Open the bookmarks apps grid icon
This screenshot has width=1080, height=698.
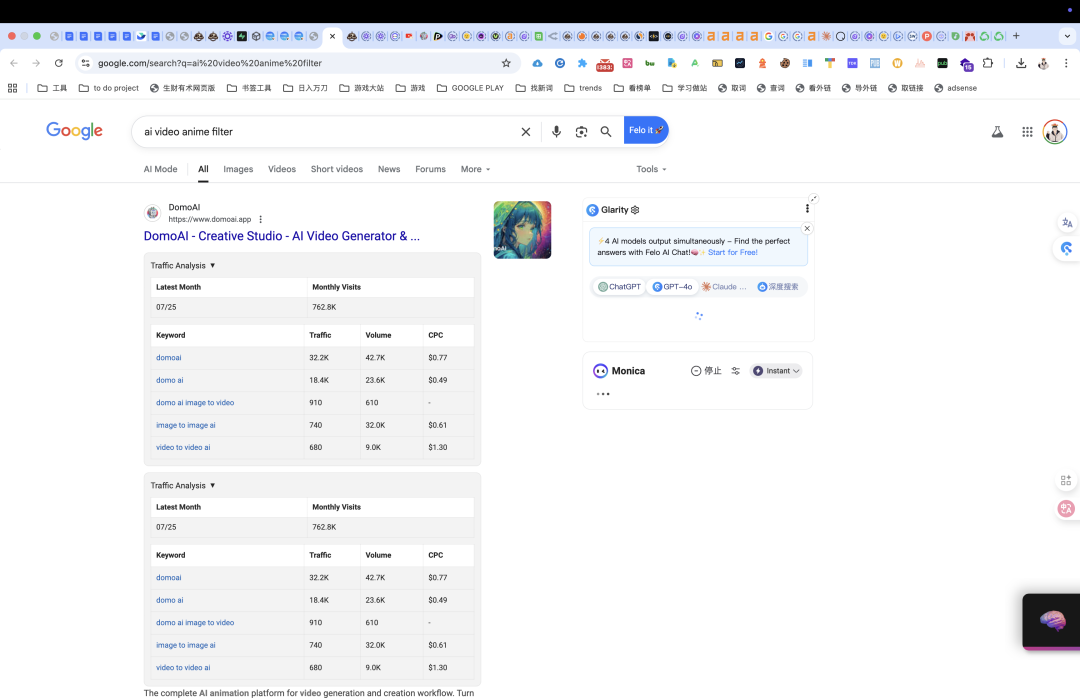(12, 88)
